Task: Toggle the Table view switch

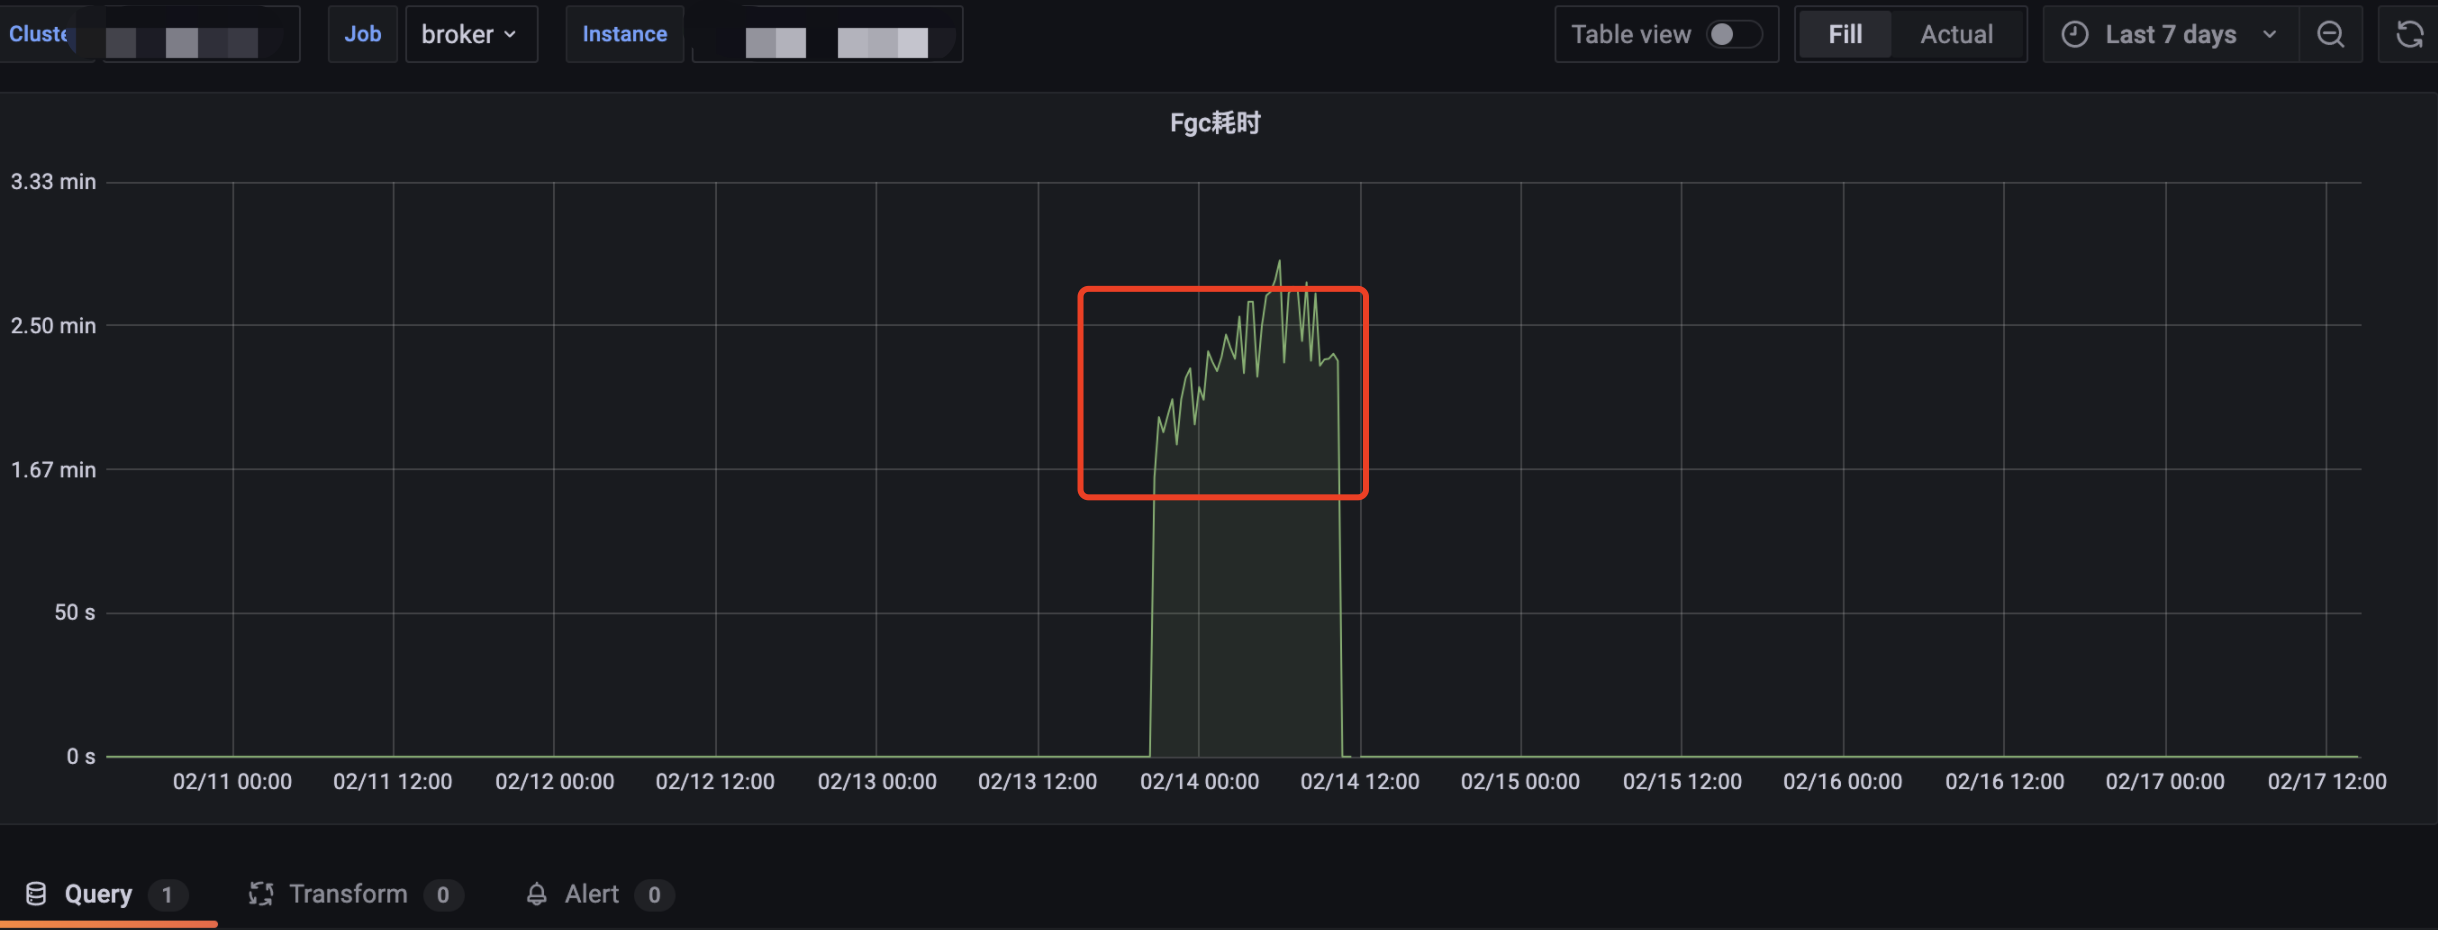Action: 1735,34
